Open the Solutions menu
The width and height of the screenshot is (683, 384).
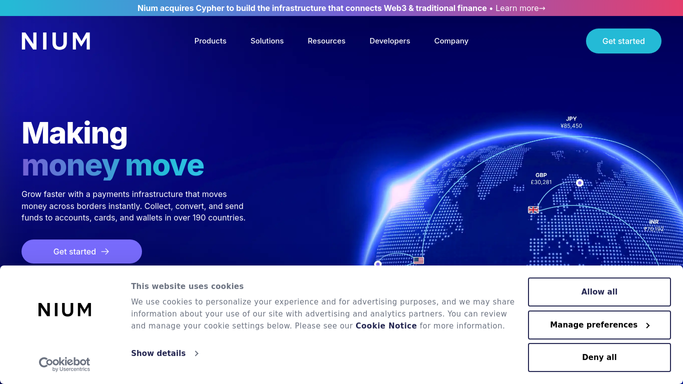pos(267,41)
